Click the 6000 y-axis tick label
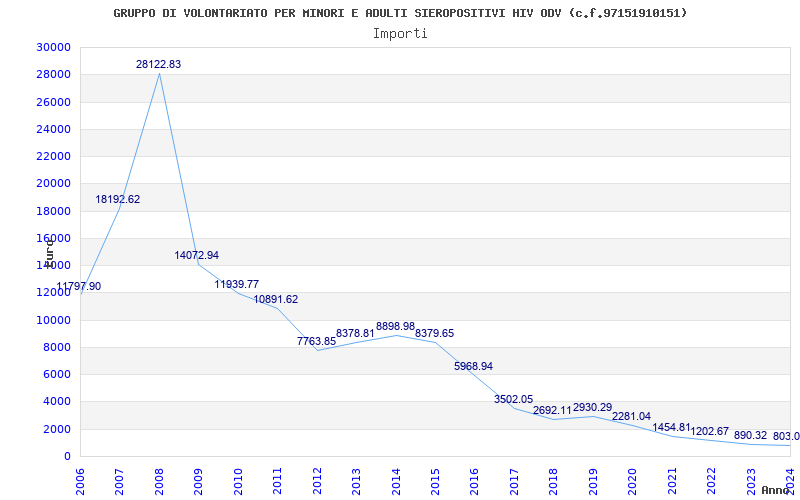800x500 pixels. 56,374
